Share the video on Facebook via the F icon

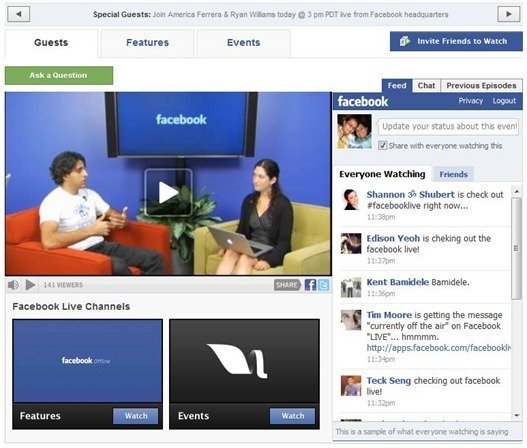tap(310, 285)
